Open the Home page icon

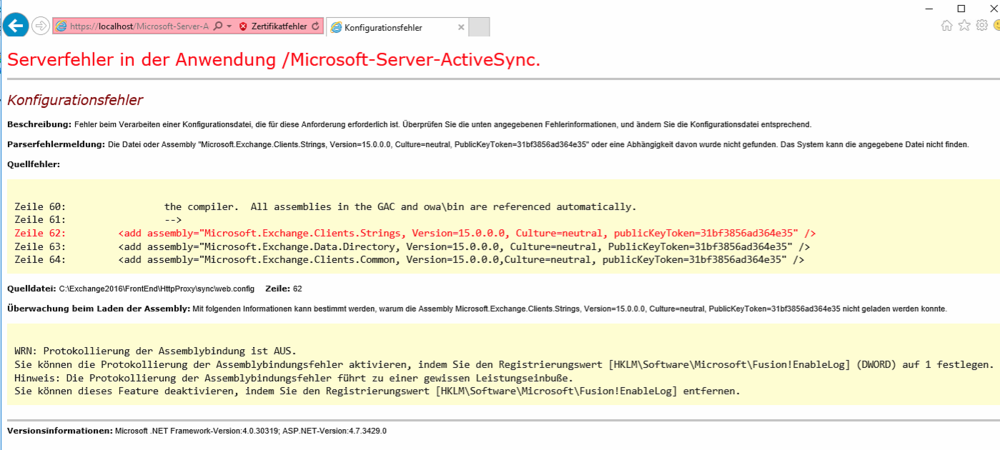[x=946, y=26]
